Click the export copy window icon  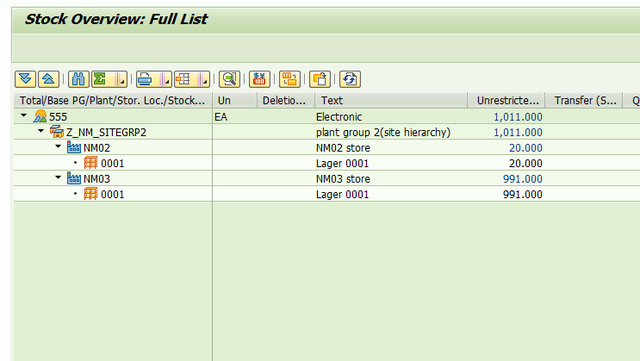click(x=320, y=79)
